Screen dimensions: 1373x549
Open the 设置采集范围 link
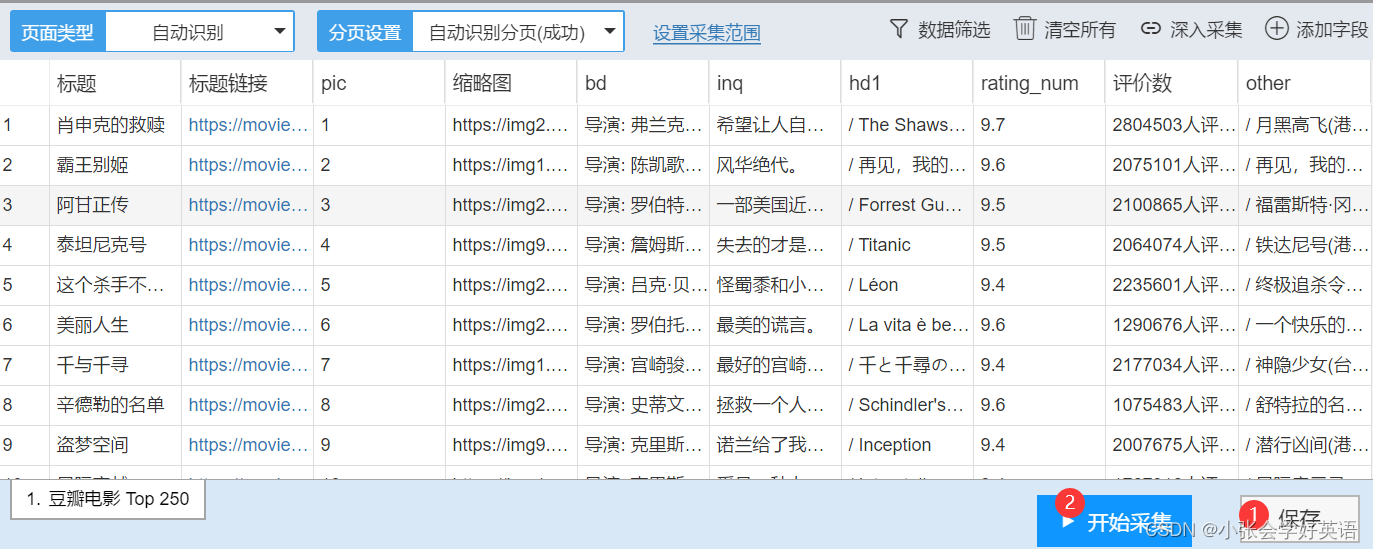[x=707, y=33]
